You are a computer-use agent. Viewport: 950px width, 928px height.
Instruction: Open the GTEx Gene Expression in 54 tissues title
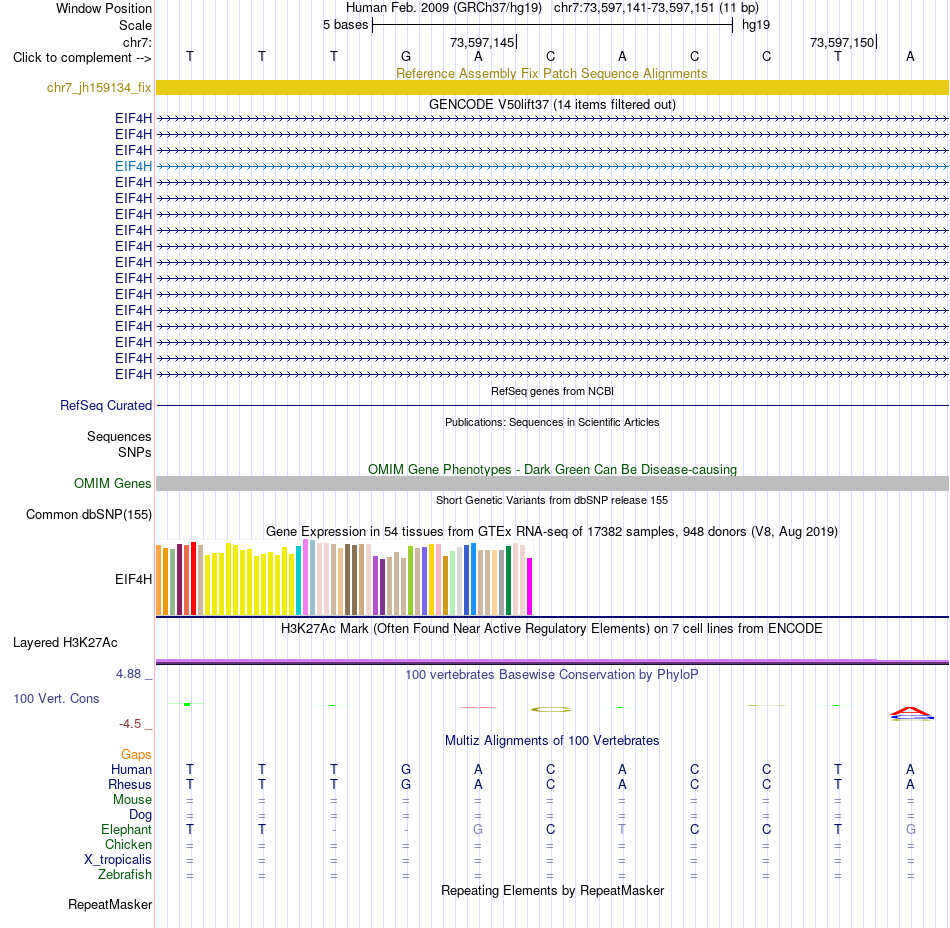click(x=552, y=531)
